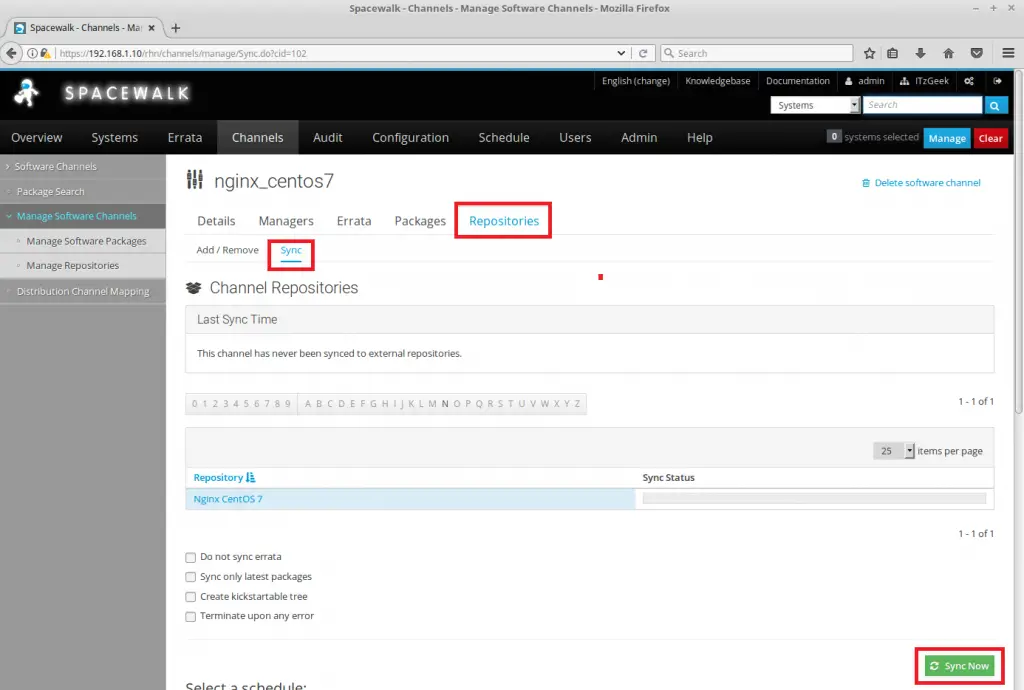1024x690 pixels.
Task: Click the Sync Now button
Action: [x=959, y=666]
